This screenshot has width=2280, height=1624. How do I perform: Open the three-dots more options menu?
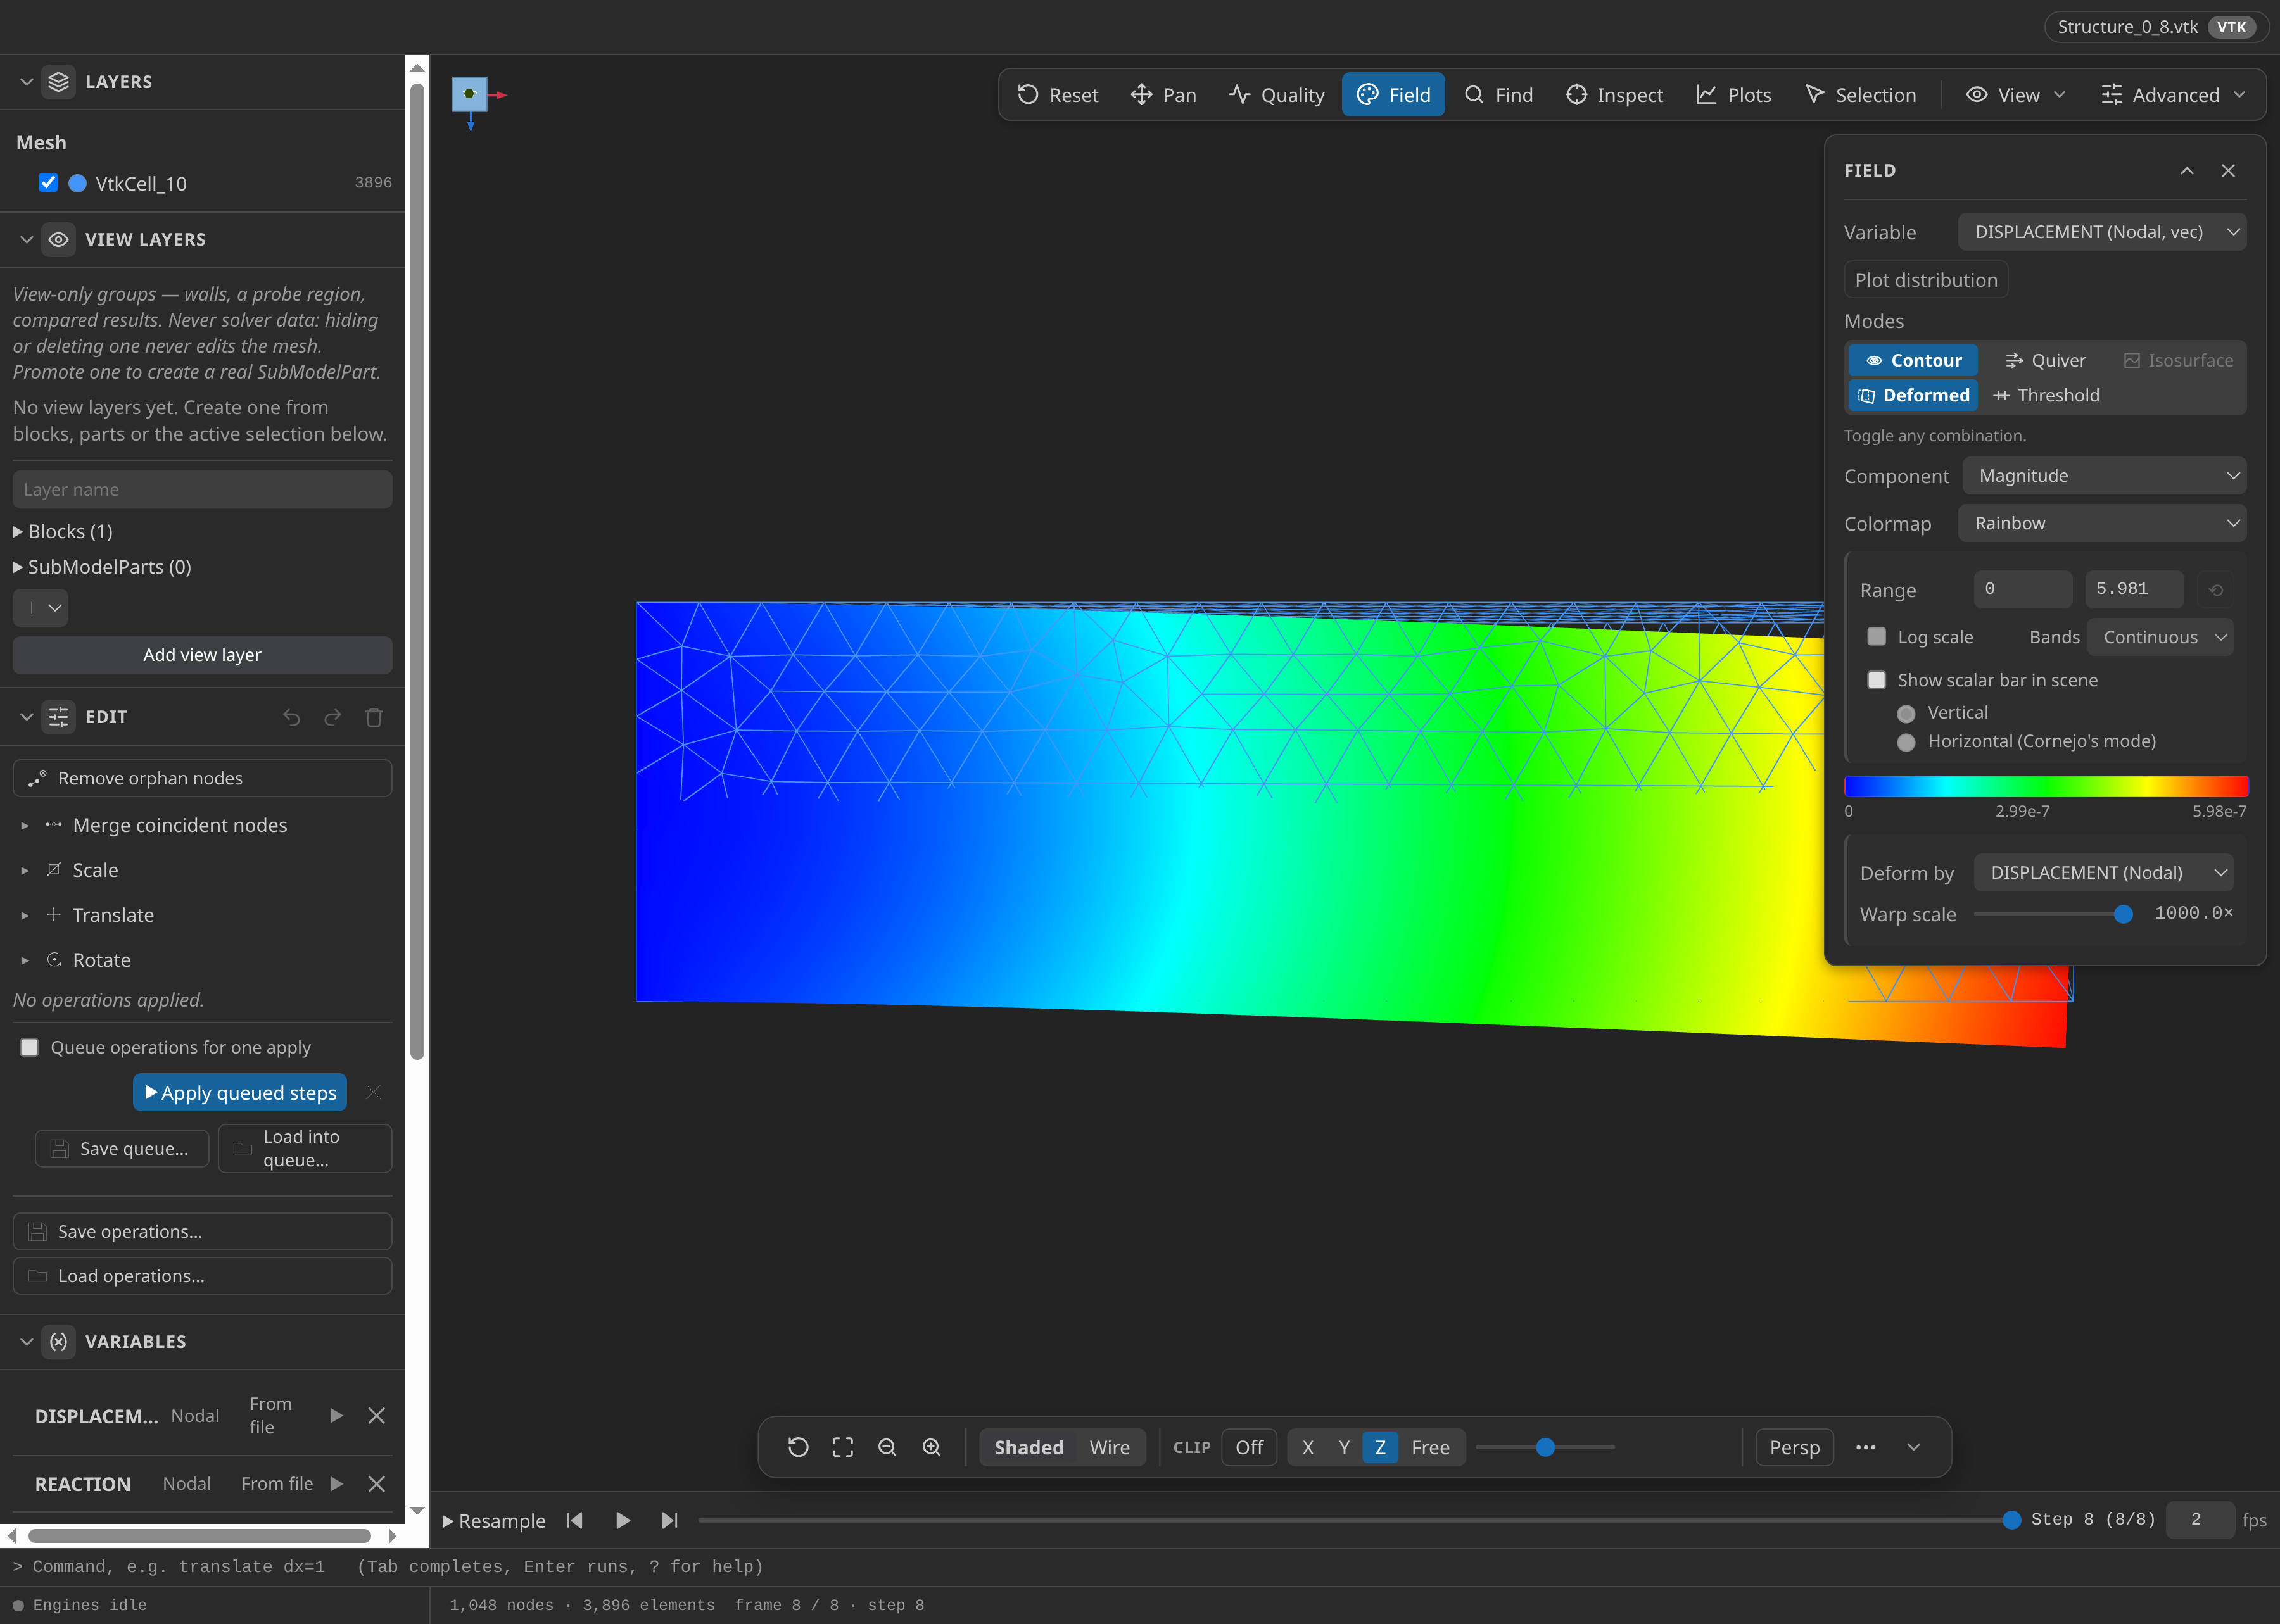point(1866,1447)
